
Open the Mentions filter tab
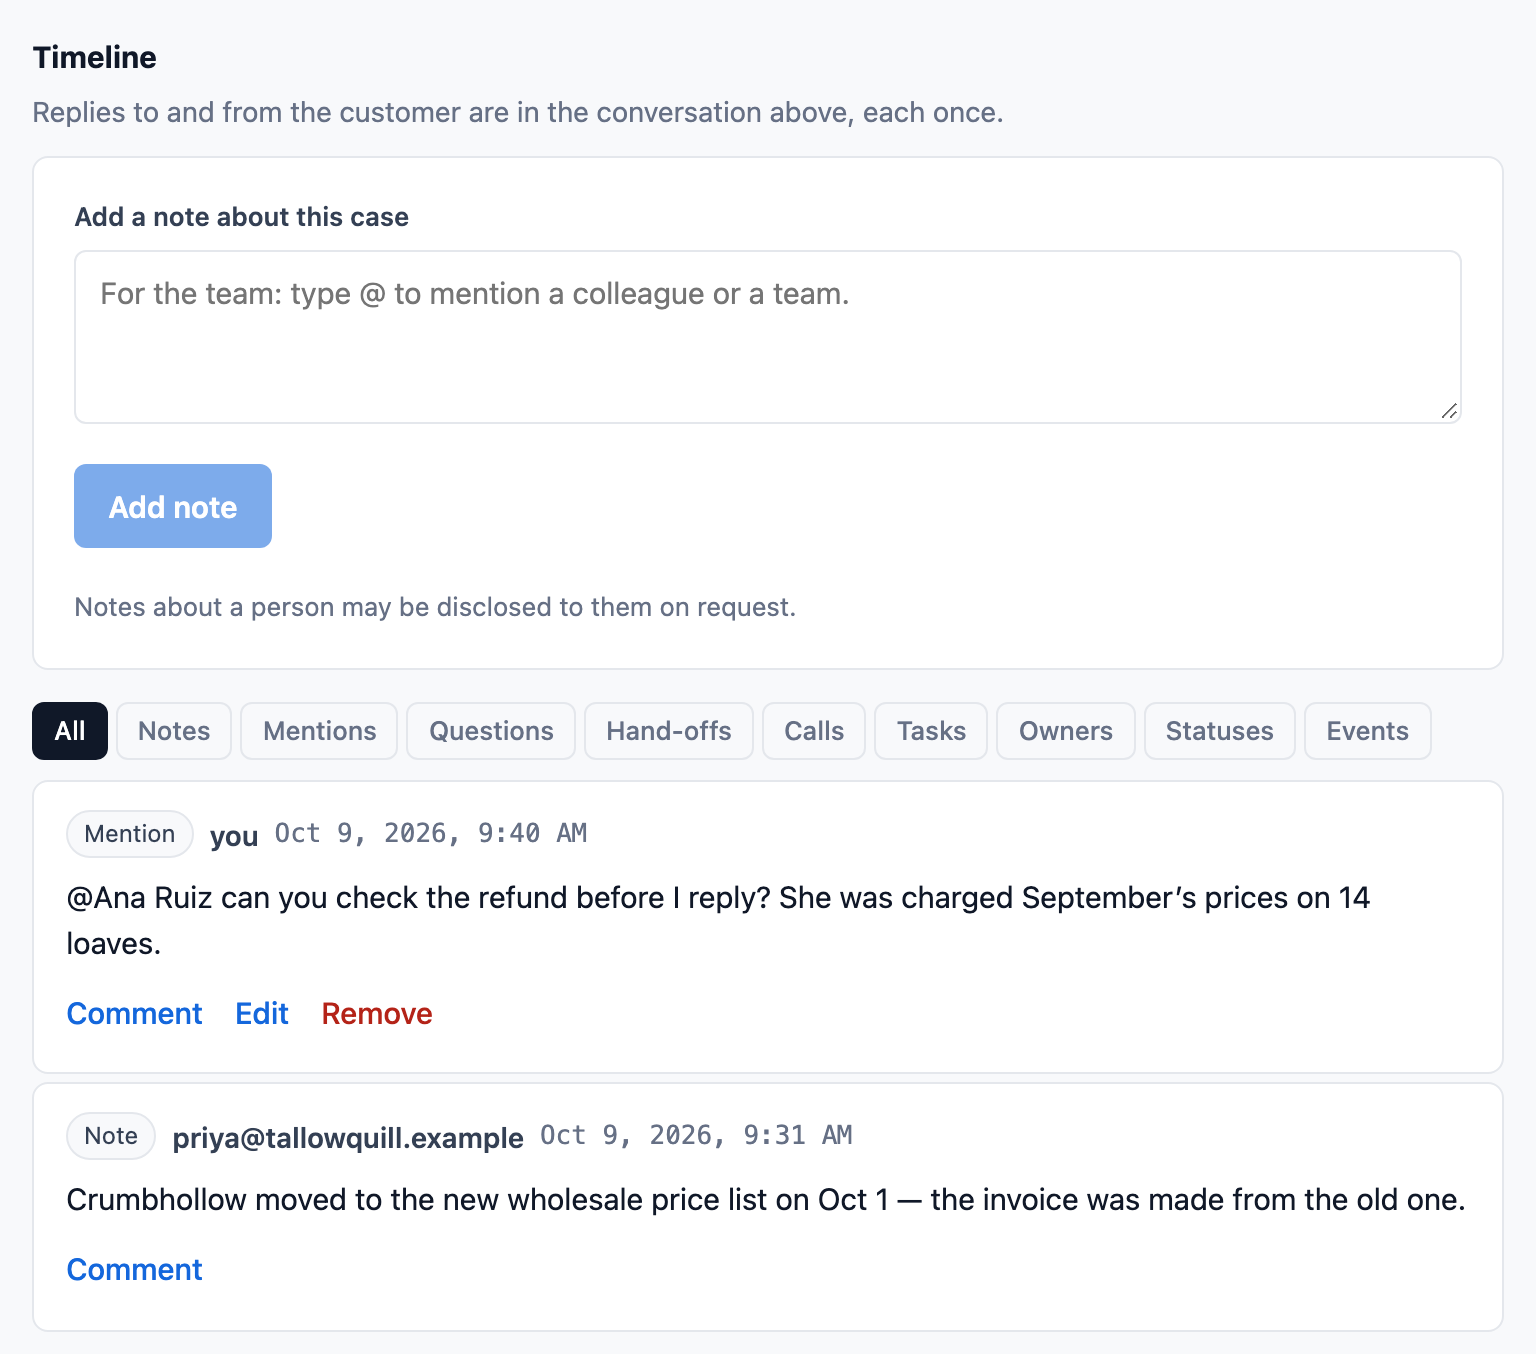[x=319, y=731]
